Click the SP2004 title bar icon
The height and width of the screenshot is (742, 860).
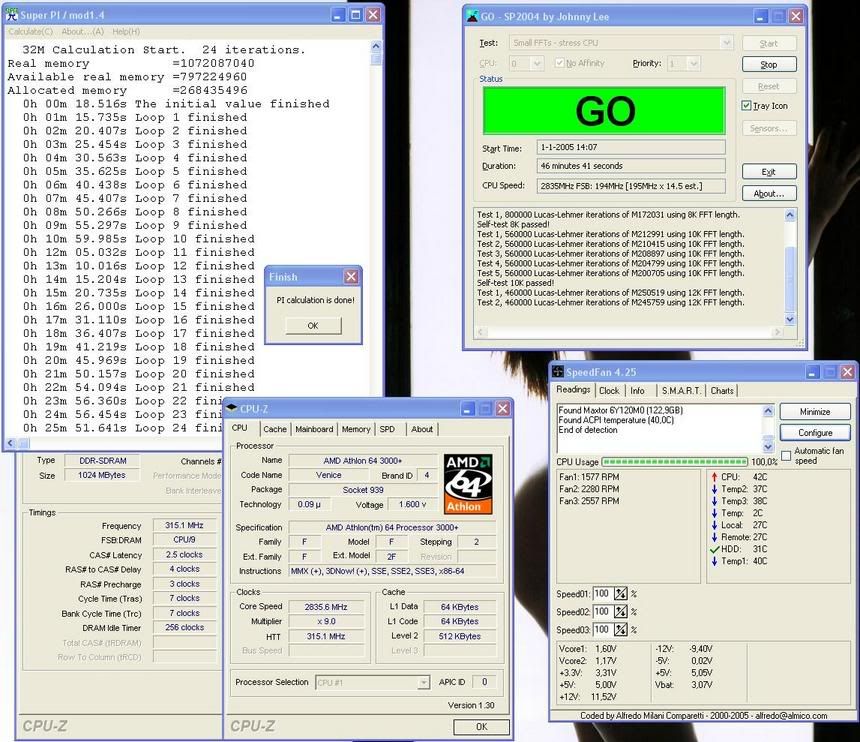point(472,16)
